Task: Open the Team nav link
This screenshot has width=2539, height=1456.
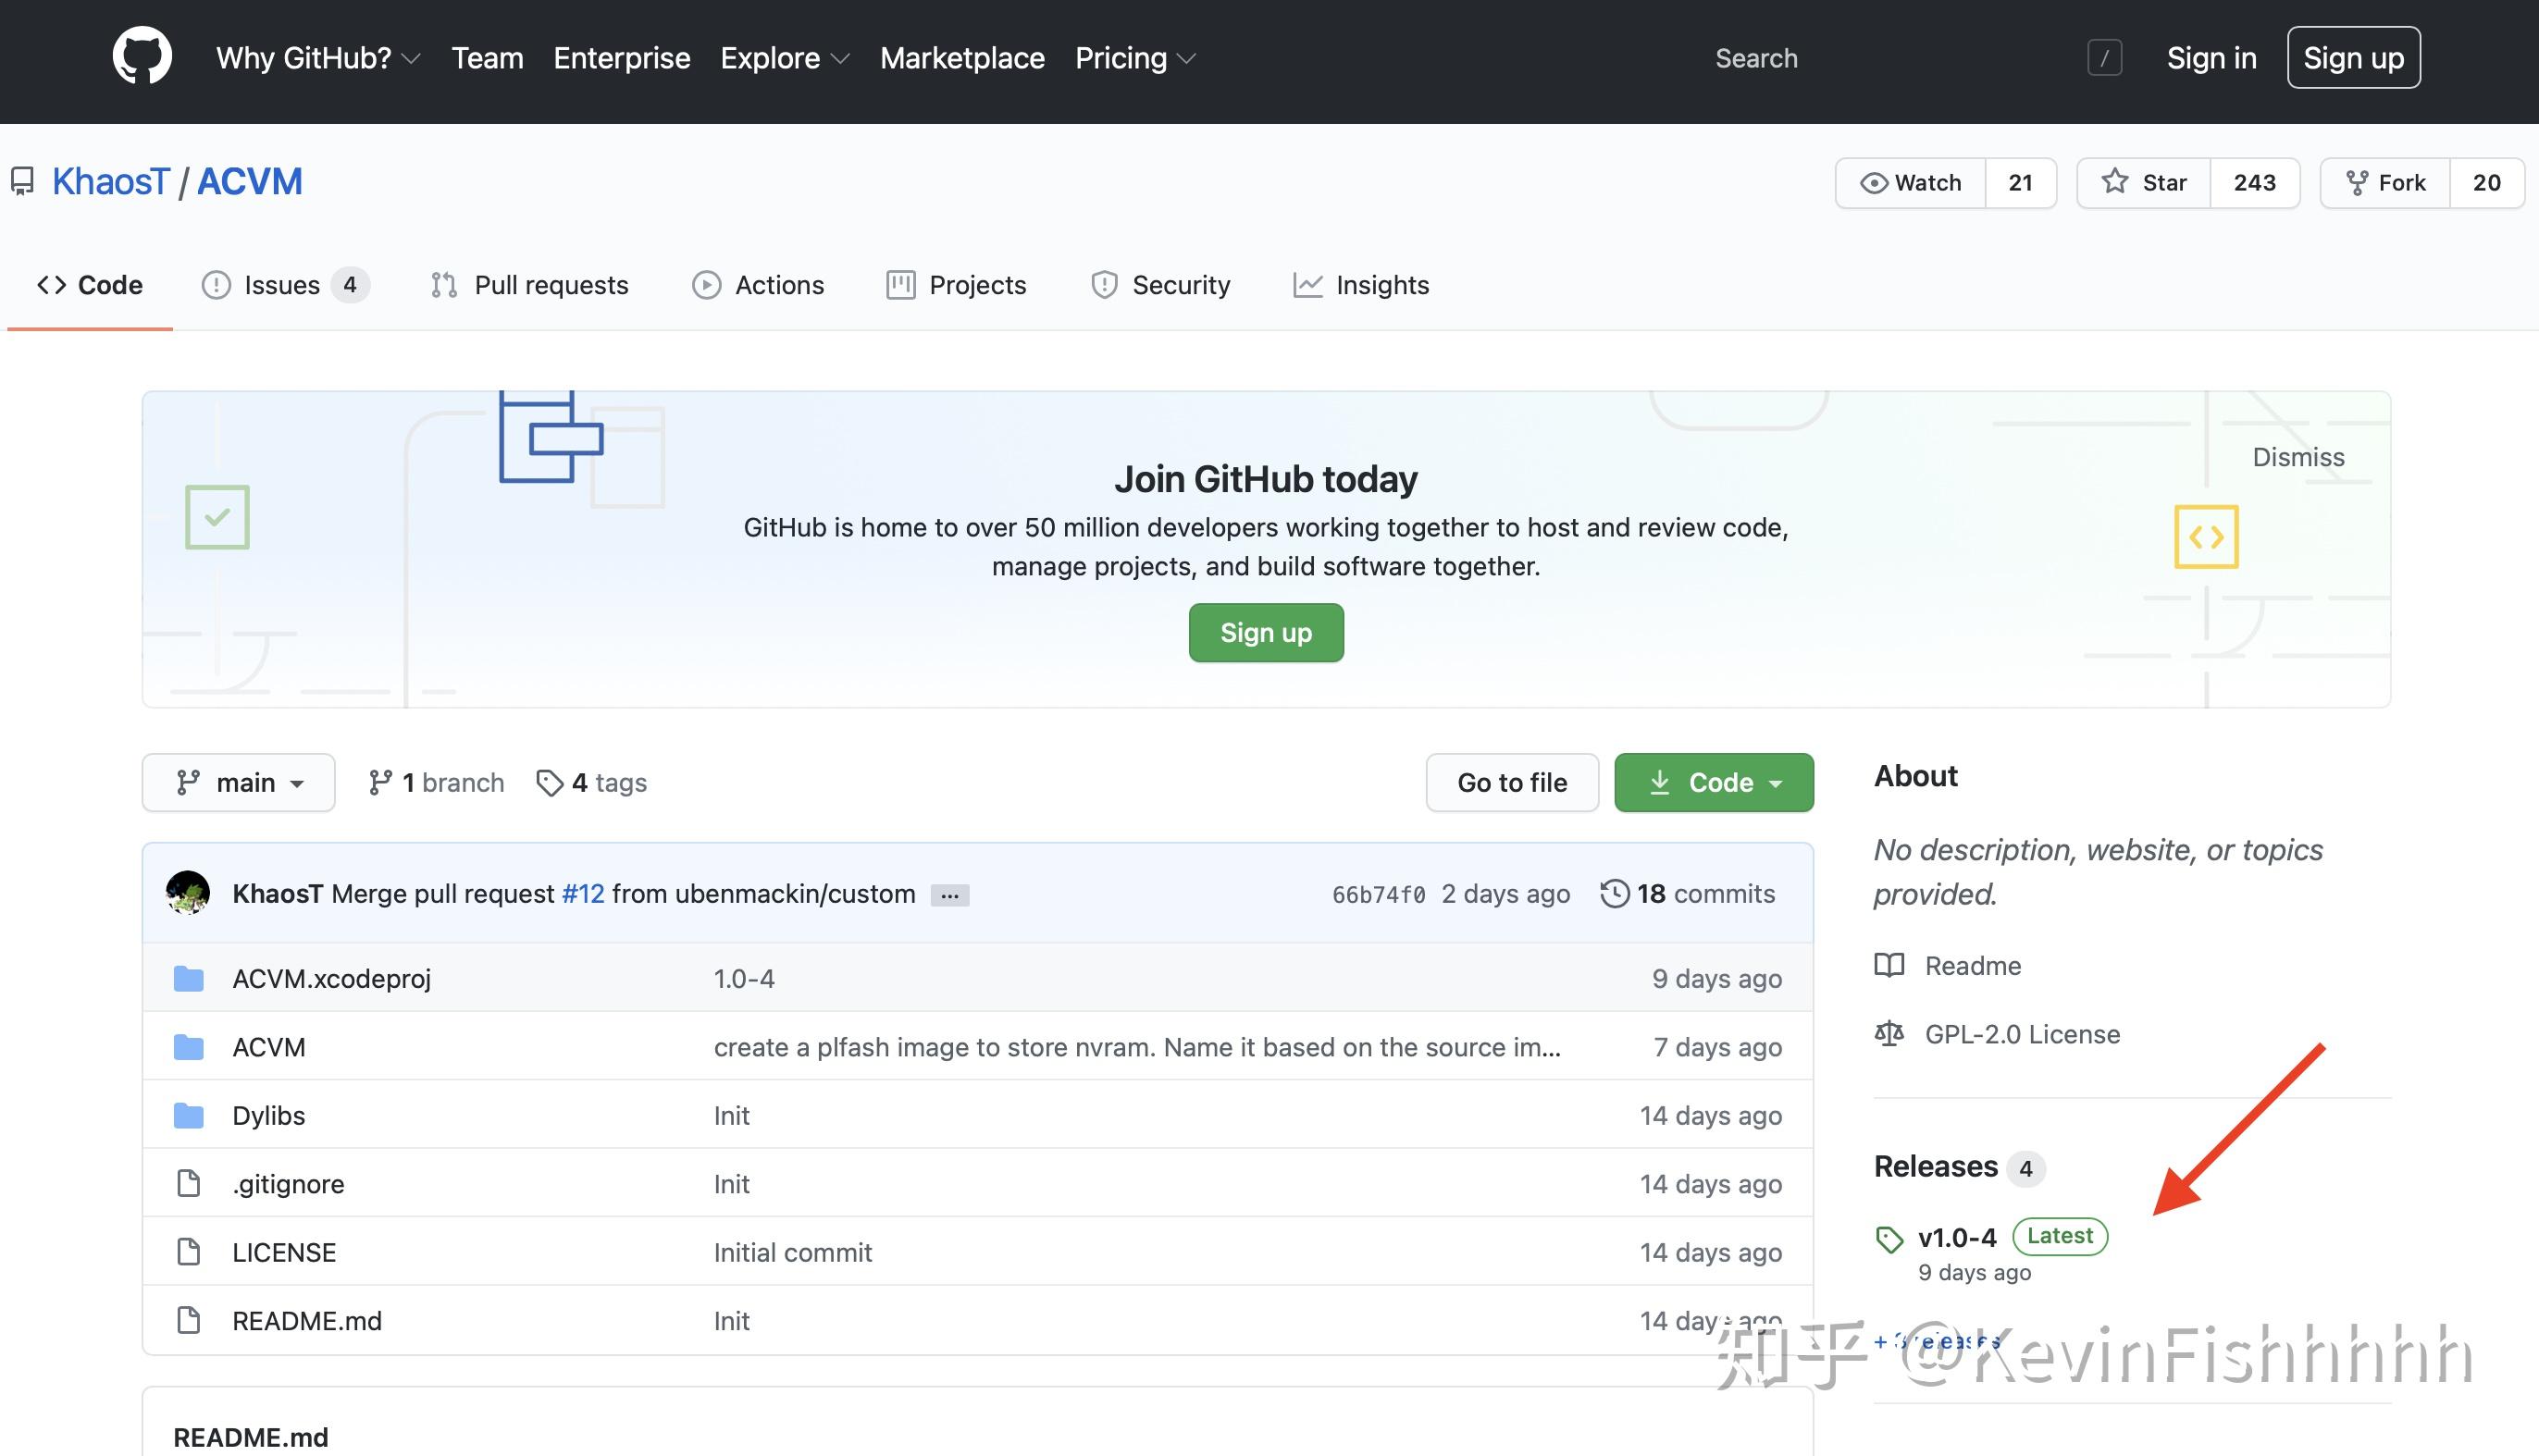Action: [487, 58]
